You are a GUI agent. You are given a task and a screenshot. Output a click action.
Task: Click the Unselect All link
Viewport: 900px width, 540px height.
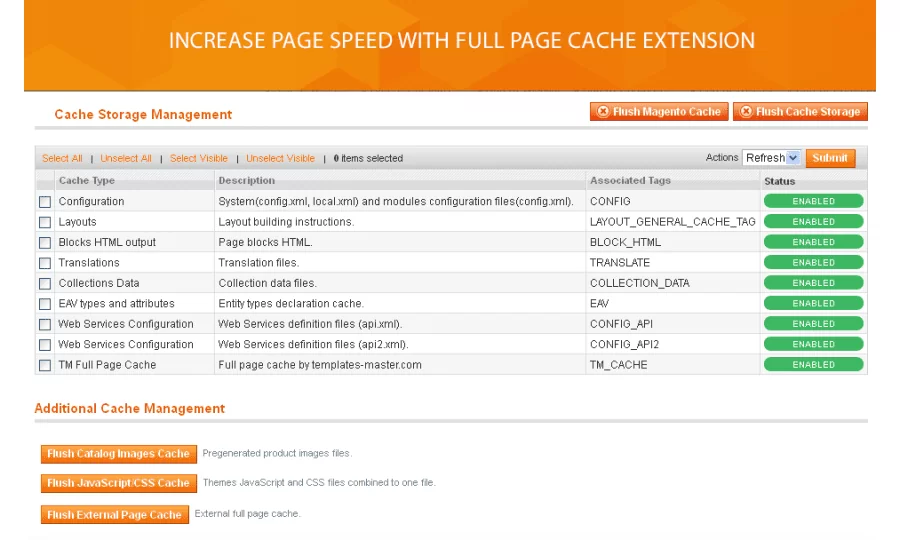point(126,158)
